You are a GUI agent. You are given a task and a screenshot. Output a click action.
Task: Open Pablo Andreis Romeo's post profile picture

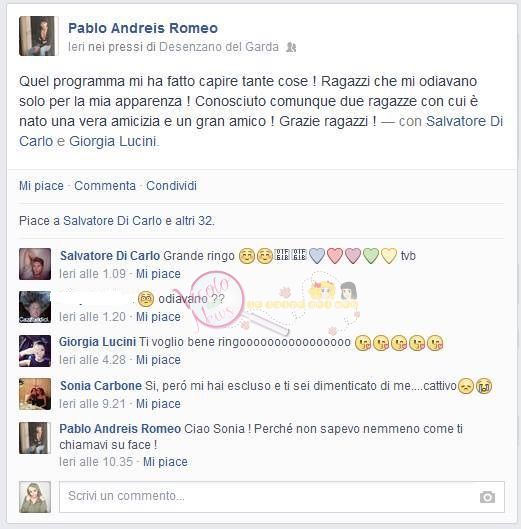point(37,36)
